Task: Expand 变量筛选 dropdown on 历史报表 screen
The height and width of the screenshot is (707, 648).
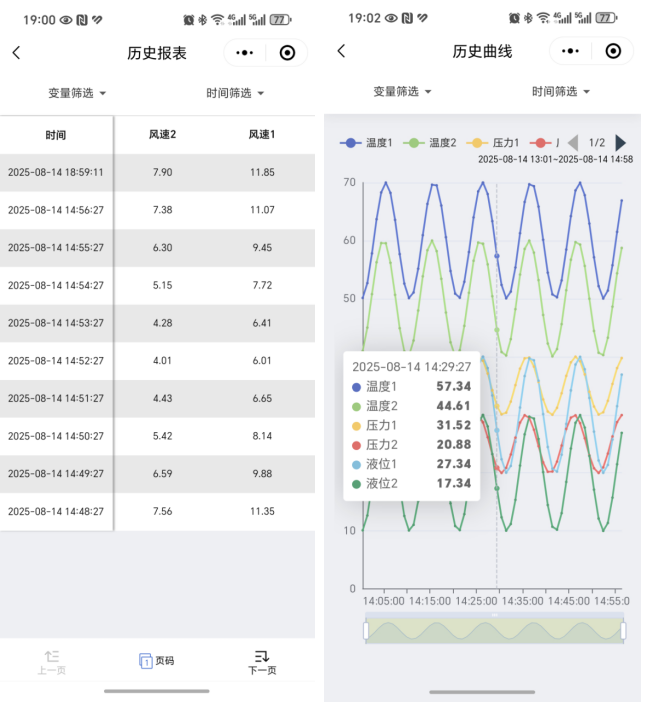Action: [x=77, y=93]
